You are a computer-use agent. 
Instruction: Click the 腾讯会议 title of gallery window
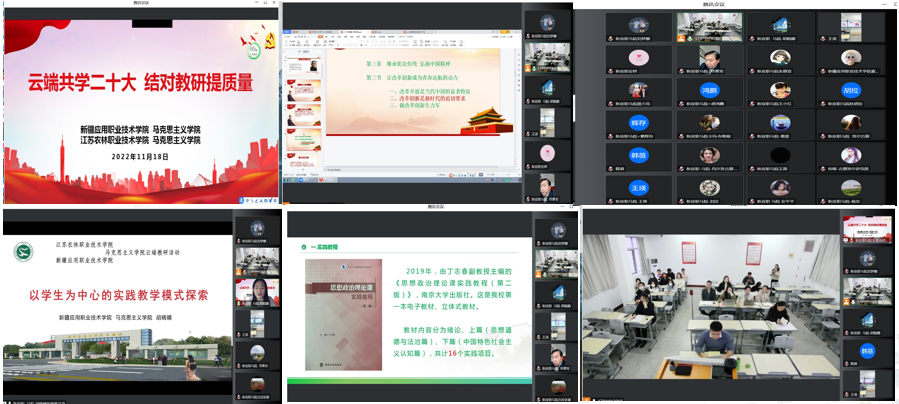pos(715,4)
